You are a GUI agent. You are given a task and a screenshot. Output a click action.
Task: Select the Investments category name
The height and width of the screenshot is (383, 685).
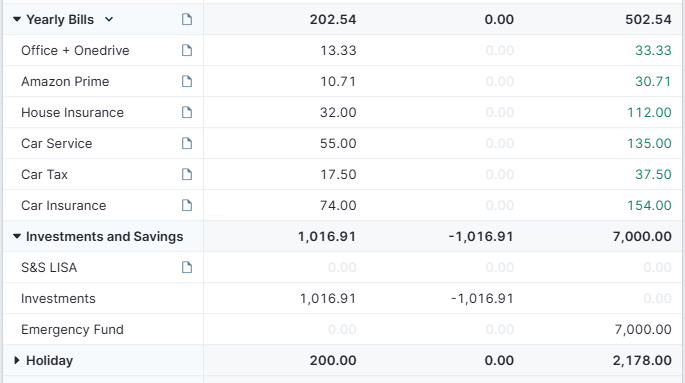(x=58, y=298)
